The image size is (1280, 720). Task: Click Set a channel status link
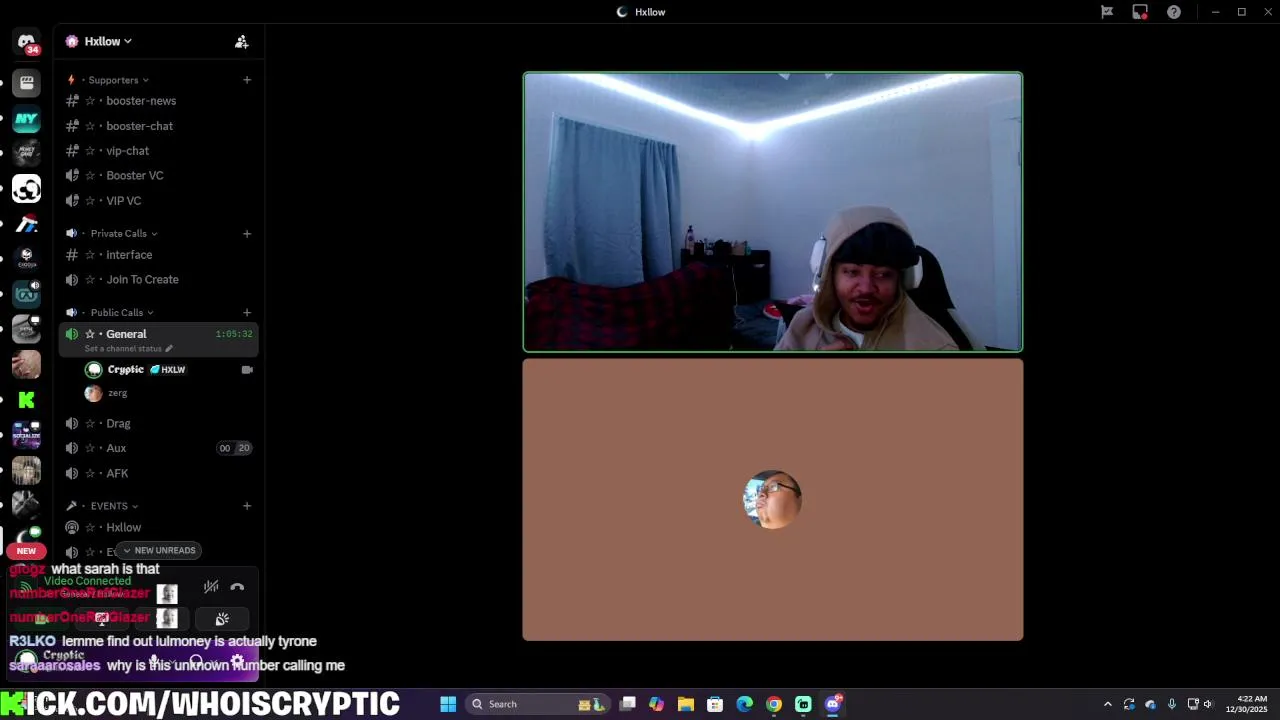[x=123, y=349]
